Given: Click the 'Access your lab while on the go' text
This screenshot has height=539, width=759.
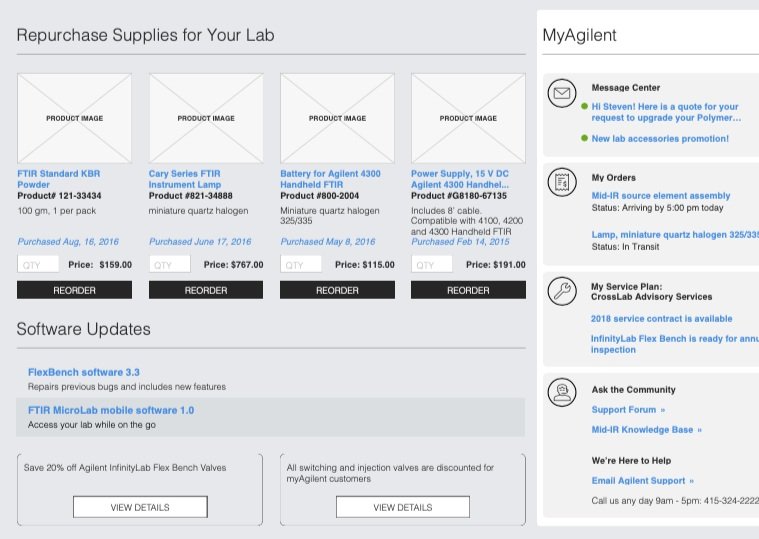Looking at the screenshot, I should (x=91, y=425).
